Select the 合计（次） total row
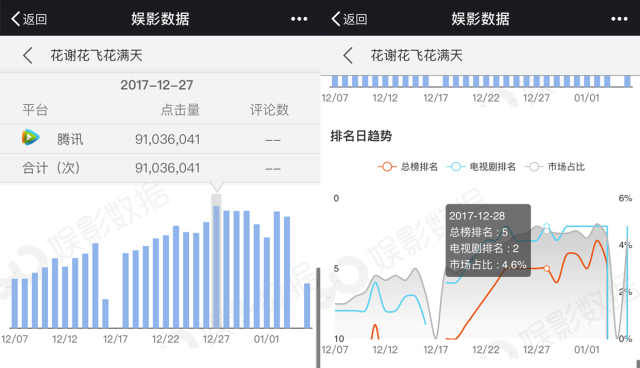This screenshot has height=368, width=640. click(x=160, y=168)
